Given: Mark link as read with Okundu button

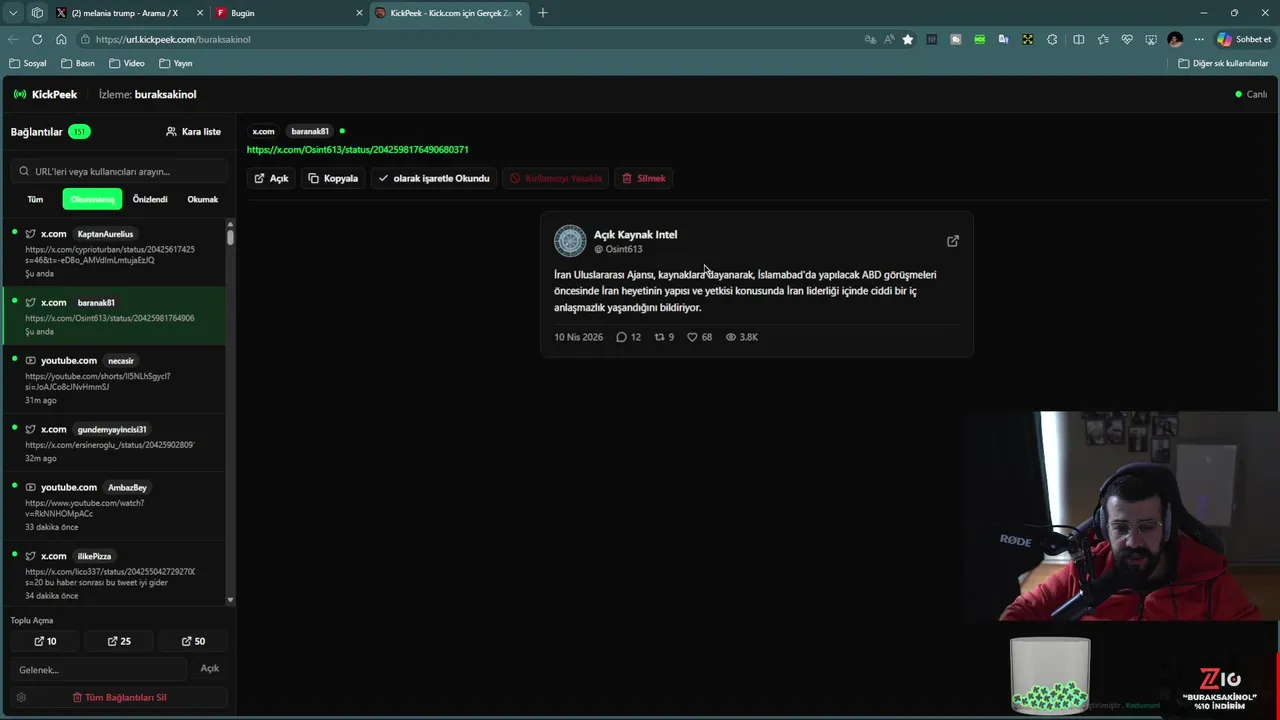Looking at the screenshot, I should (434, 178).
